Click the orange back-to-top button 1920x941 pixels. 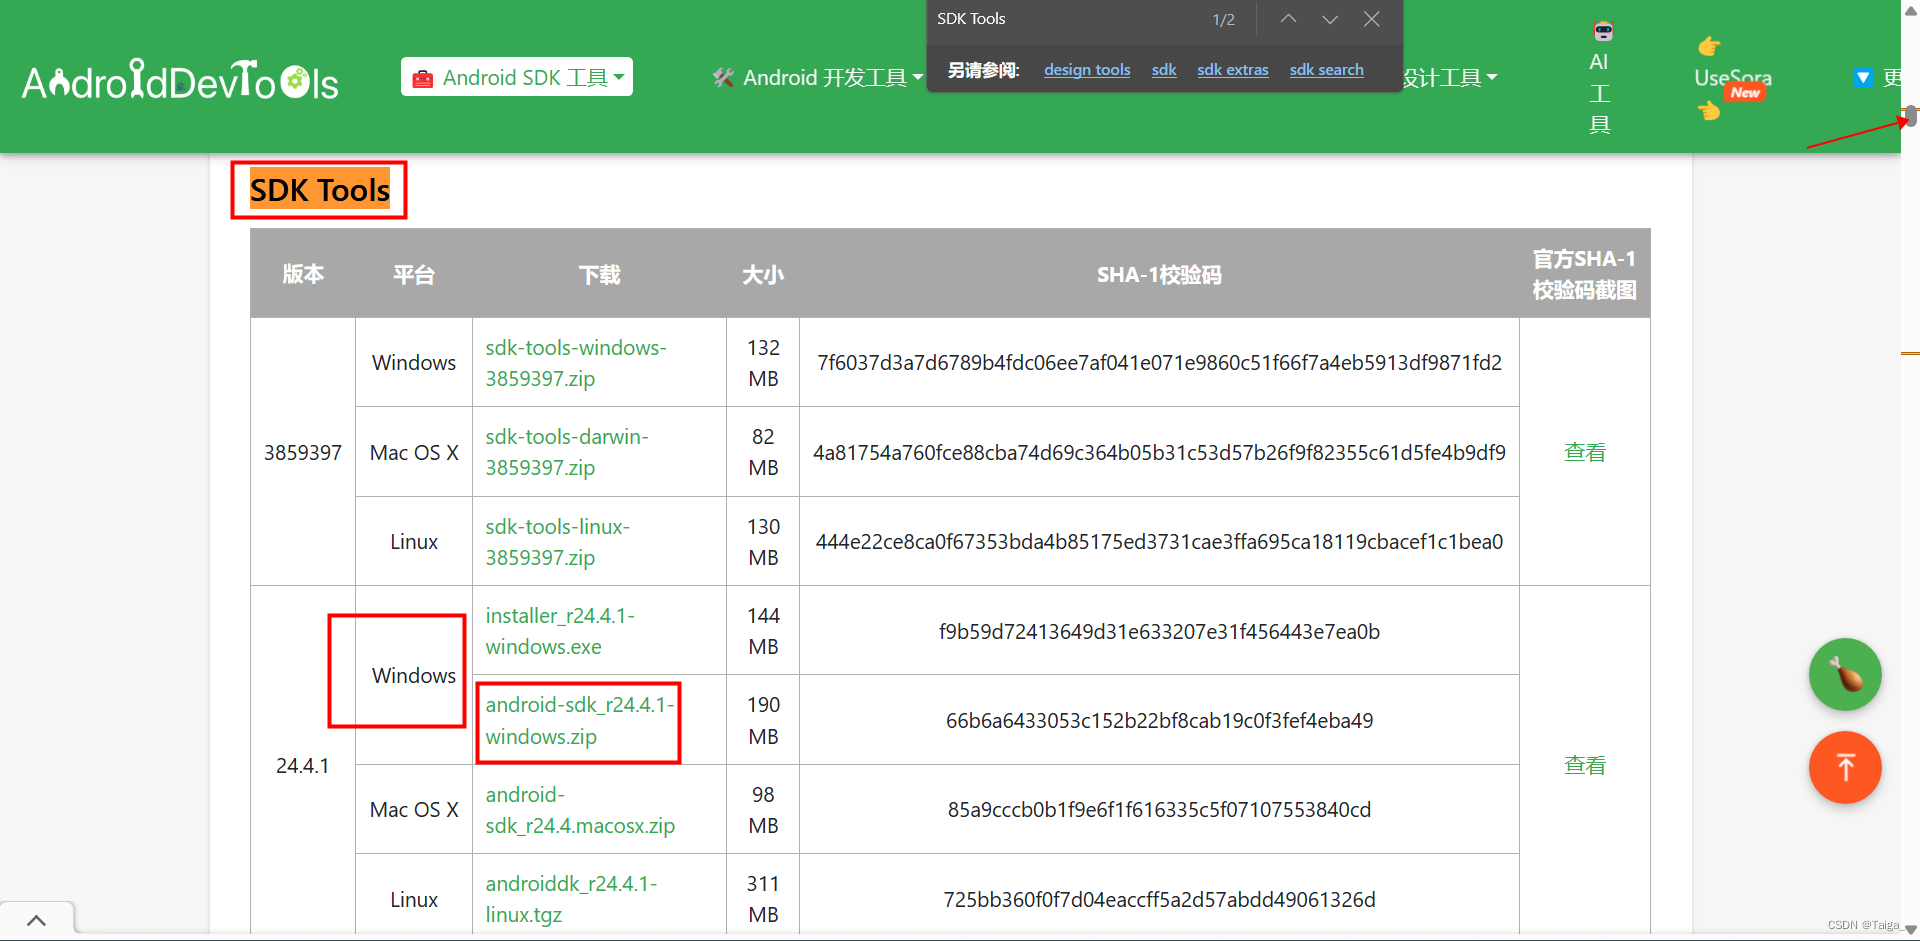click(1845, 767)
